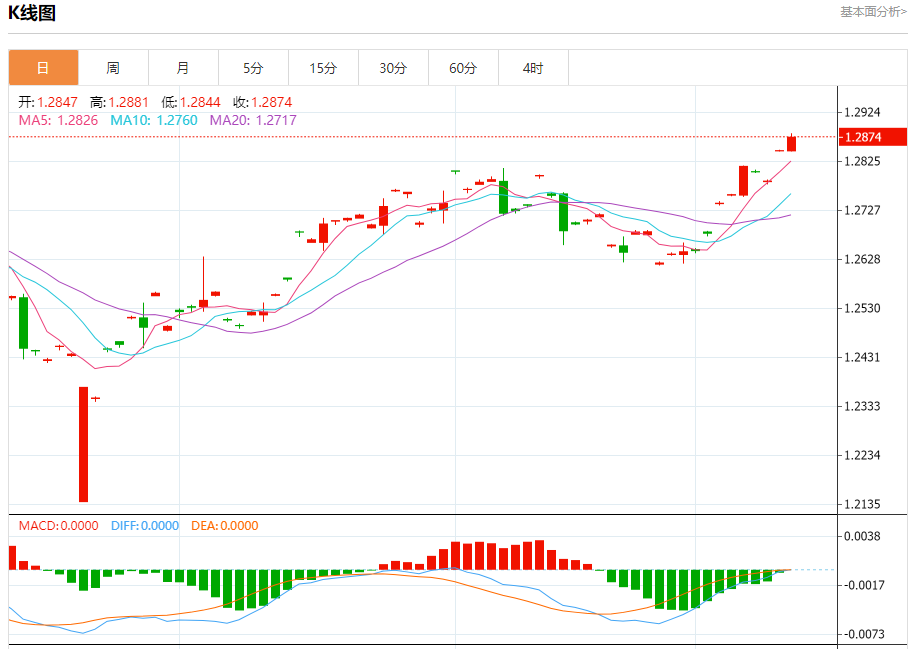Click the DIFF:0.0000 indicator label

pyautogui.click(x=145, y=526)
